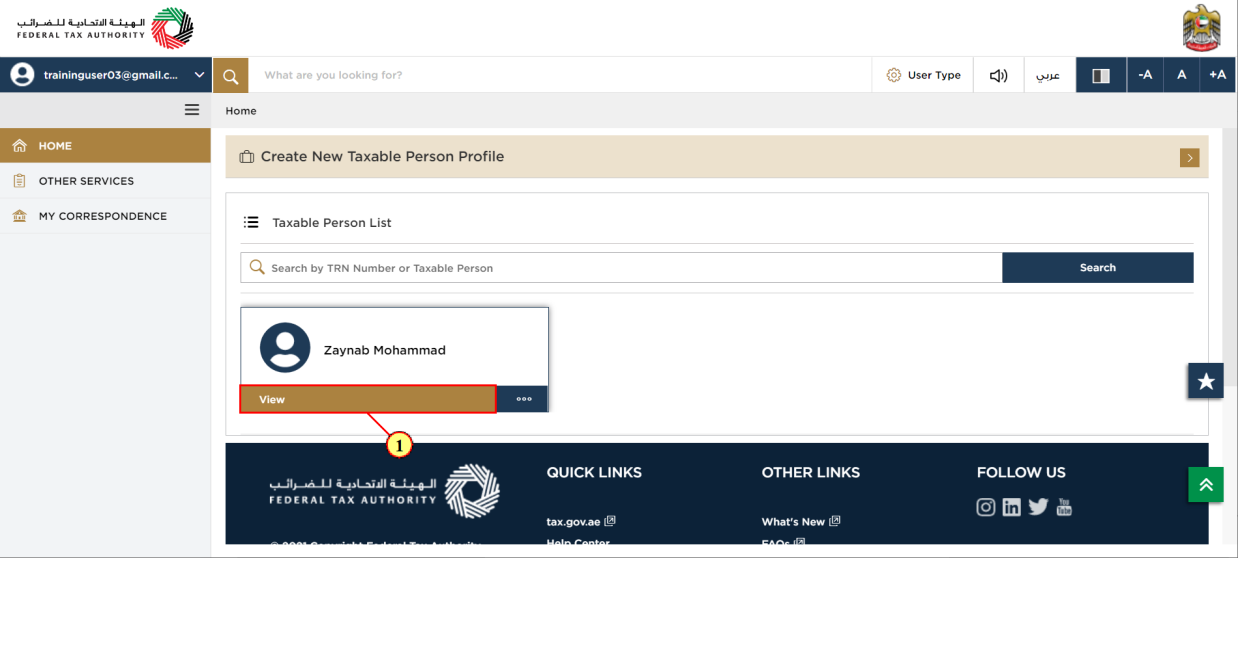Click the My Correspondence bank icon
The height and width of the screenshot is (648, 1238).
[x=19, y=216]
